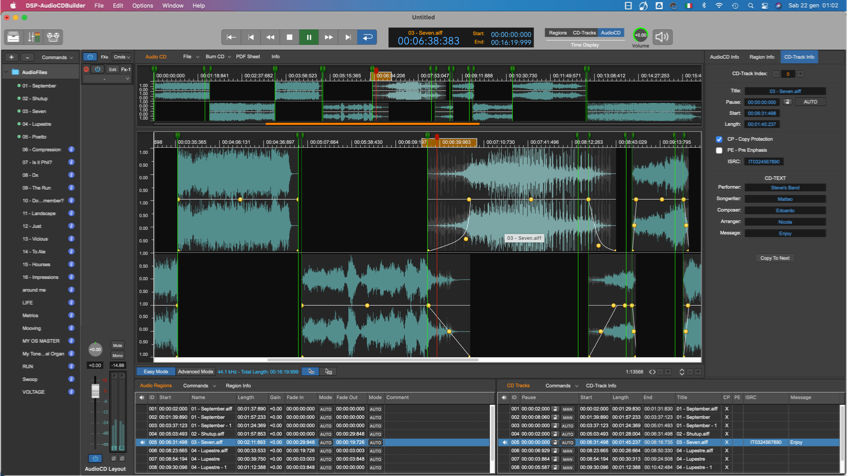Expand the Commands dropdown above the AudioFiles list
Screen dimensions: 847x476
56,57
